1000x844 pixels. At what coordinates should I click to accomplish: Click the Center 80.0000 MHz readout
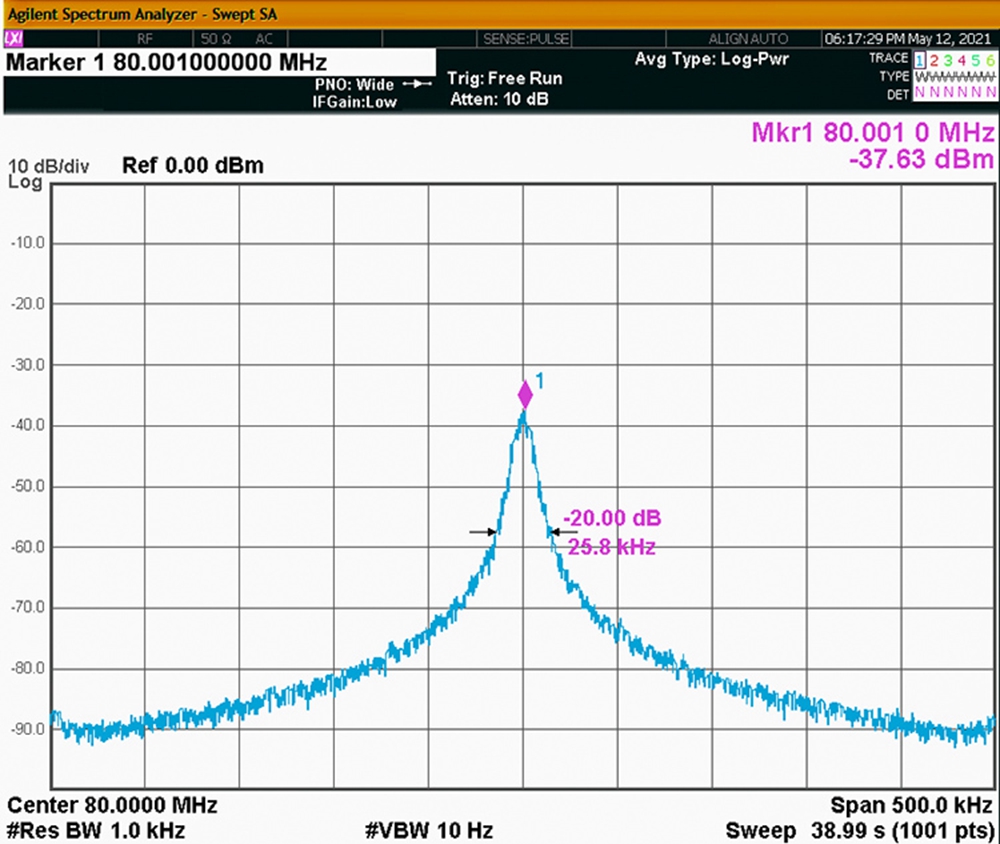[x=112, y=805]
